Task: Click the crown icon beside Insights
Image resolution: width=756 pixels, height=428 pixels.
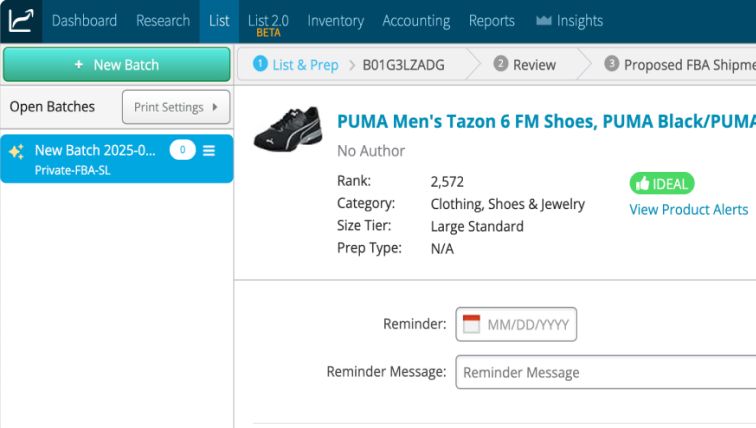Action: coord(544,21)
